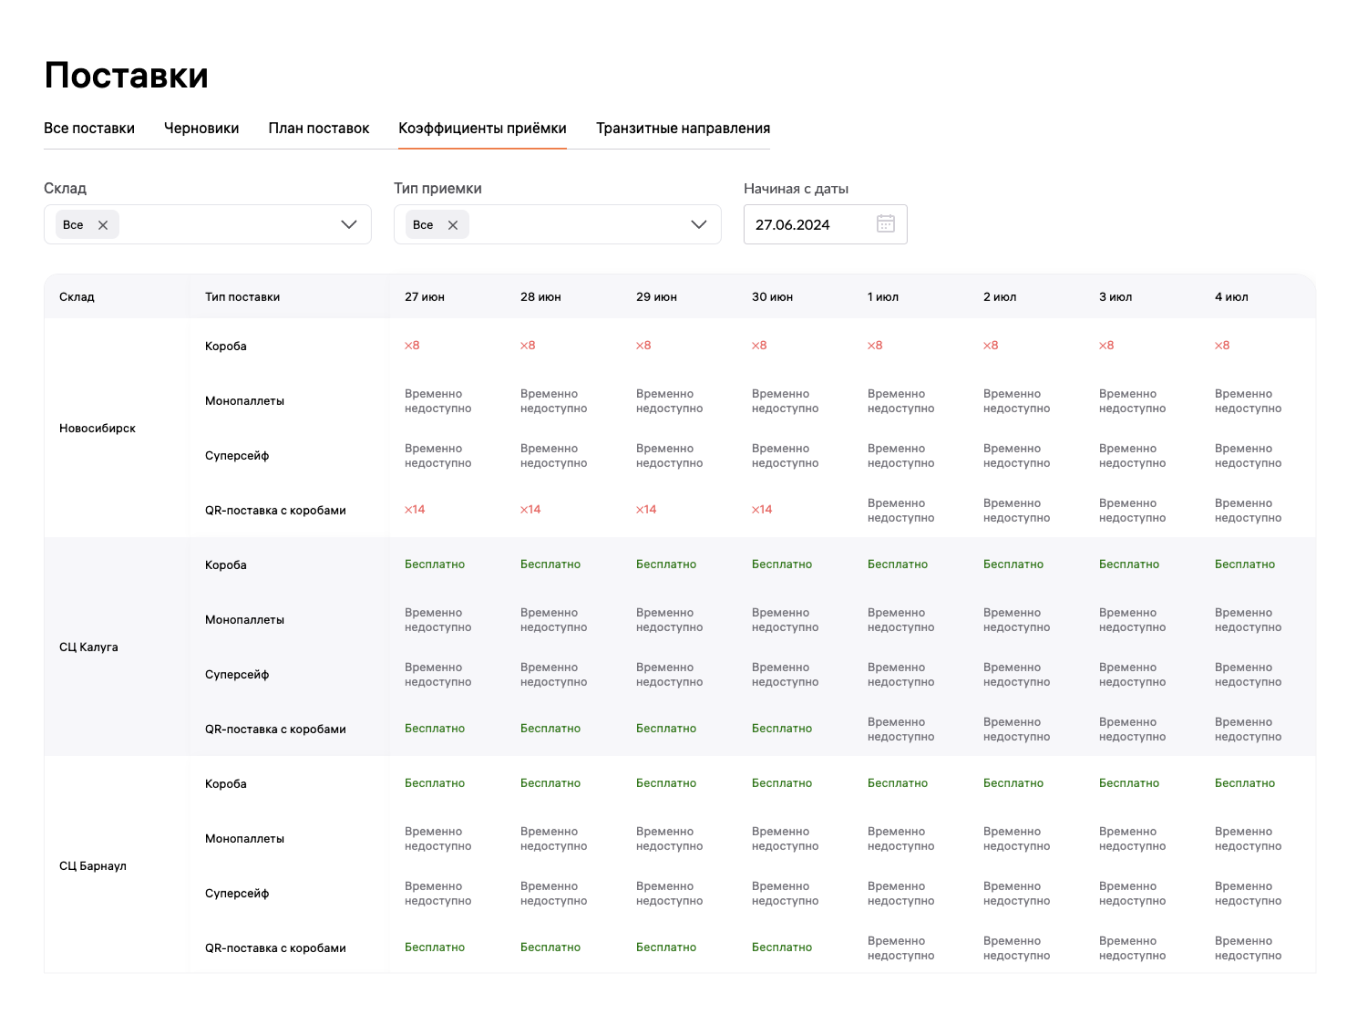This screenshot has width=1360, height=1032.
Task: Click Суперсейф row label for Новосибирск
Action: click(237, 456)
